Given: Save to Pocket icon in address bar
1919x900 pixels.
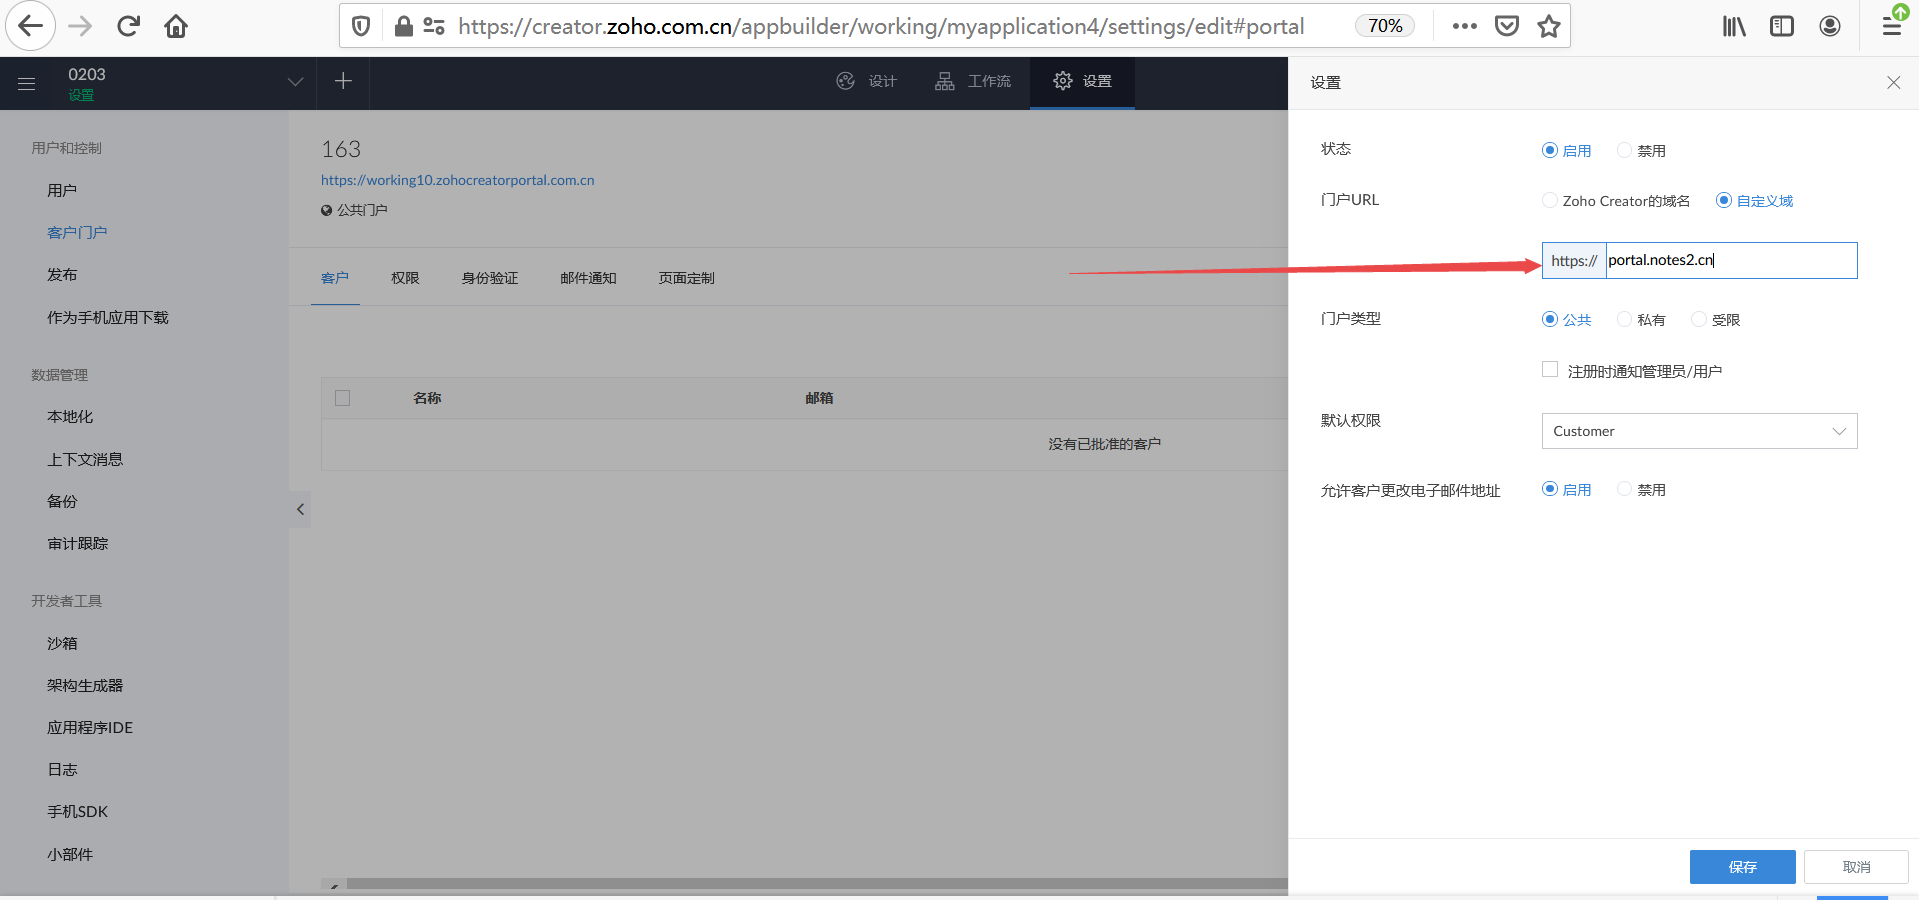Looking at the screenshot, I should 1507,26.
